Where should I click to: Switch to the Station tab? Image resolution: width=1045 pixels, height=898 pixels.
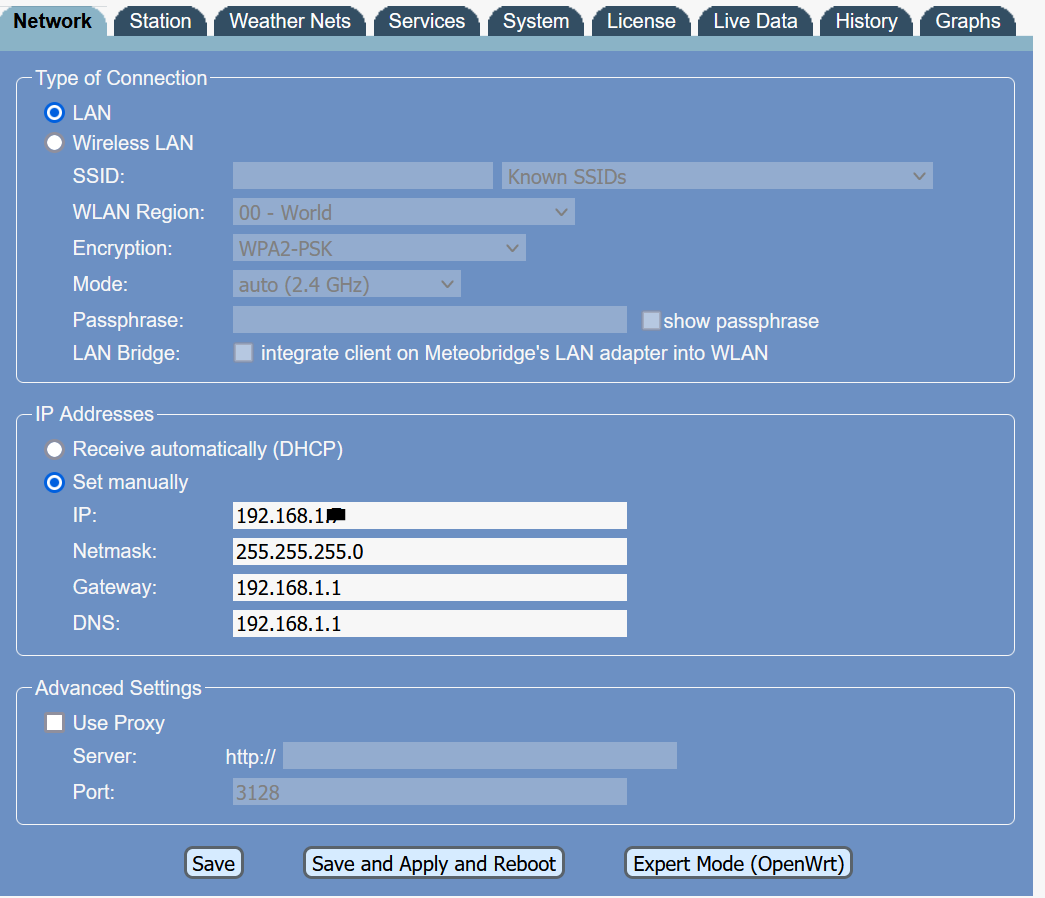pyautogui.click(x=160, y=21)
